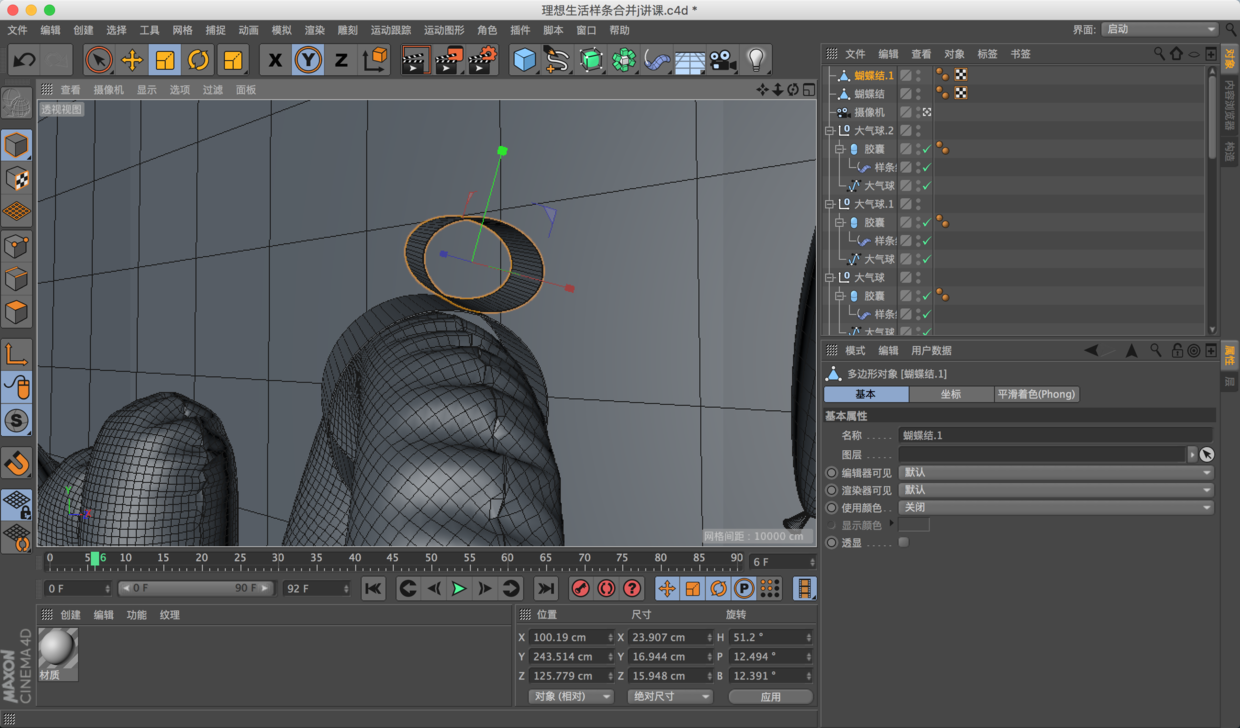
Task: Switch to the 坐标 tab
Action: [951, 394]
